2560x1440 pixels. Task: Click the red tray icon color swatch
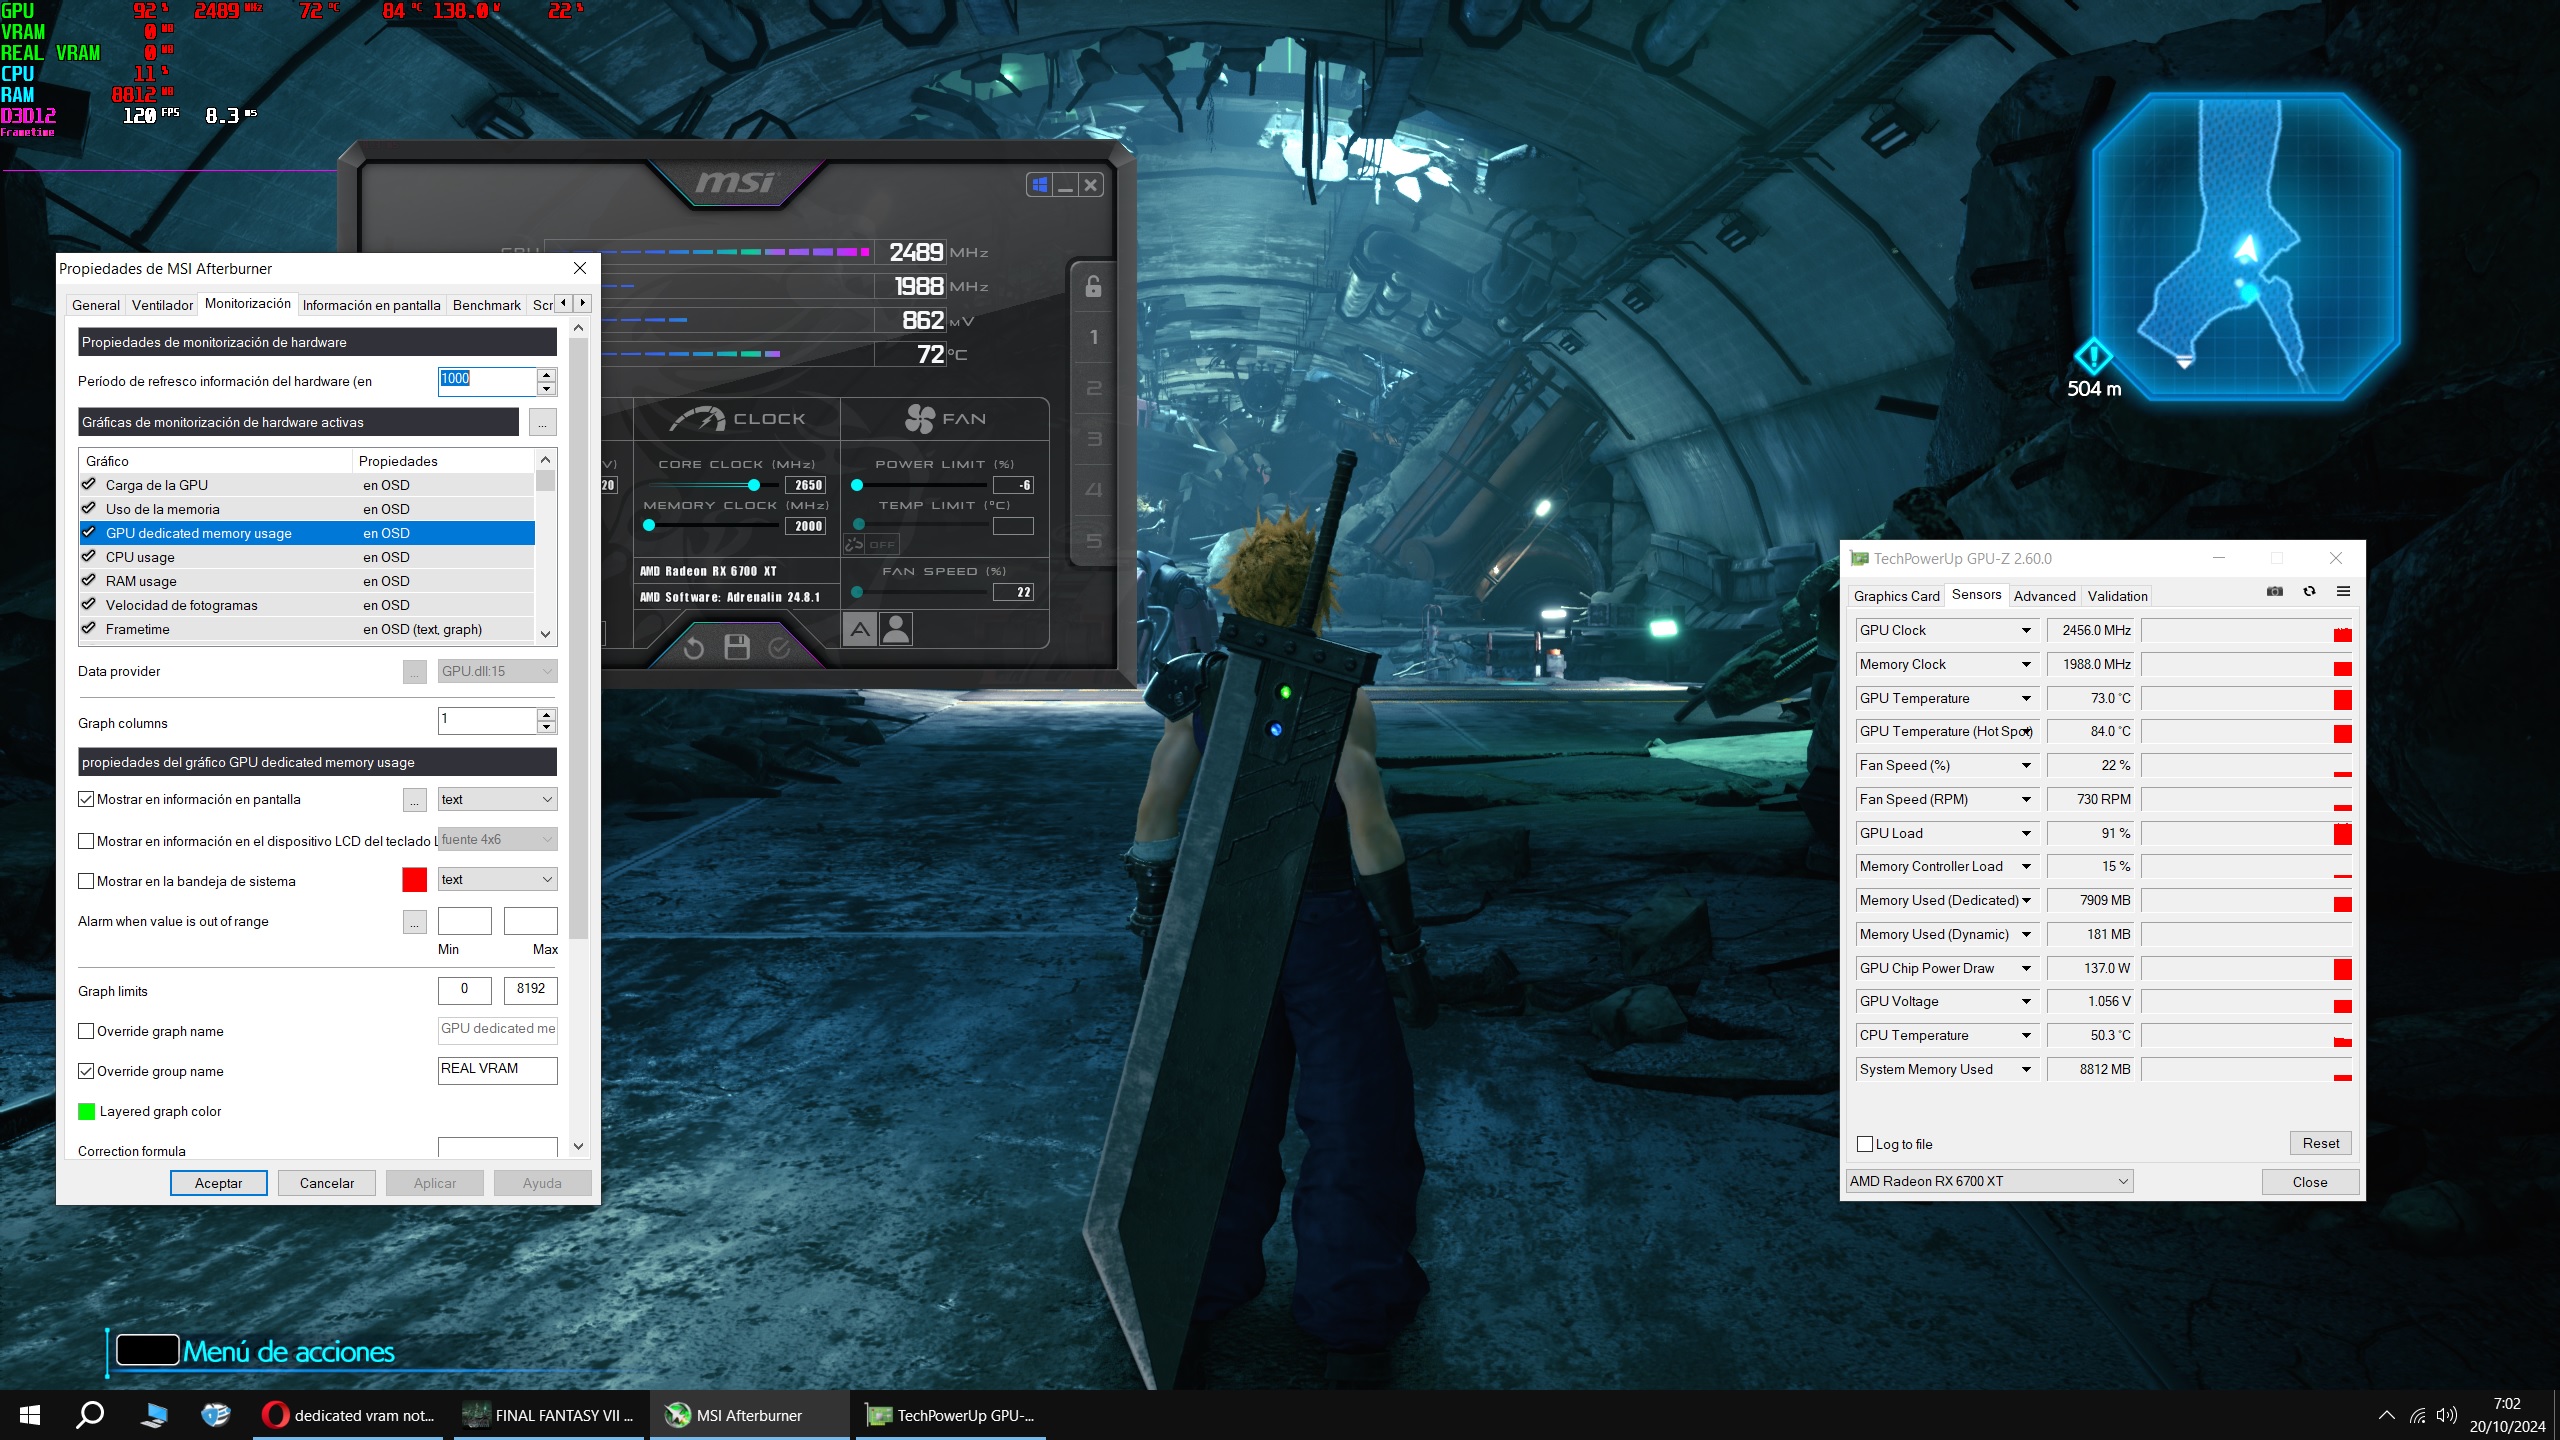point(415,880)
